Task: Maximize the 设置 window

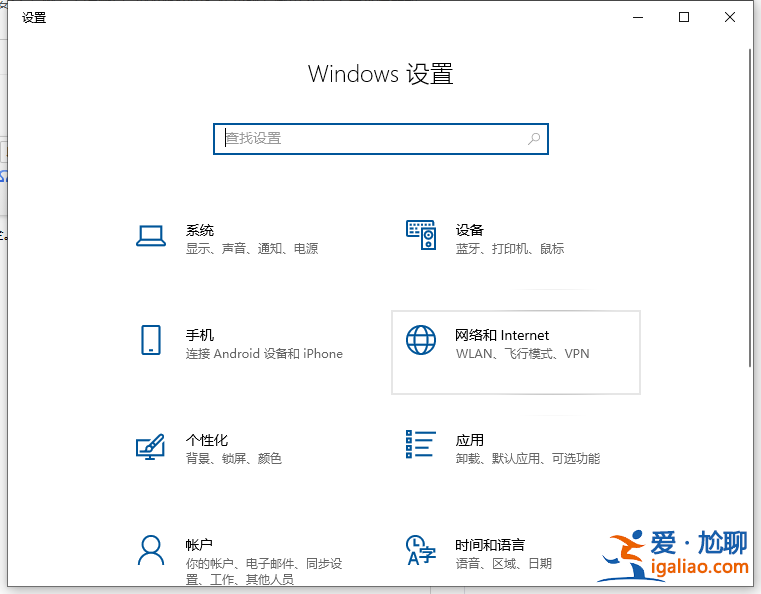Action: click(x=684, y=17)
